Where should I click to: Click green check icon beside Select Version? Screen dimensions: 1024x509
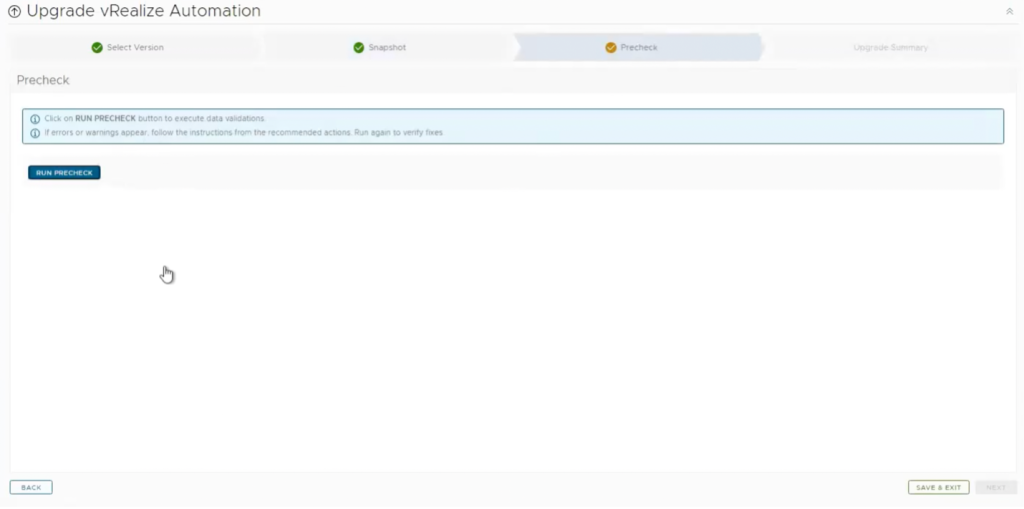tap(97, 48)
